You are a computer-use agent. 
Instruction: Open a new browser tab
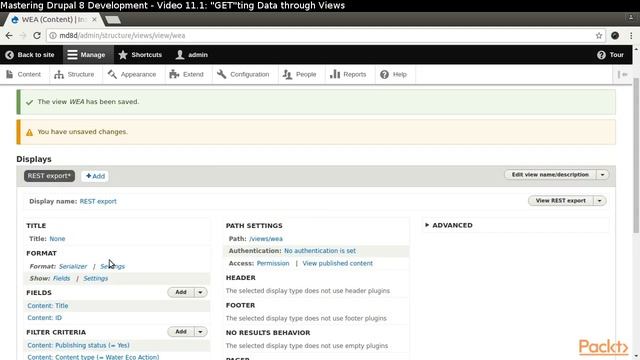coord(113,20)
